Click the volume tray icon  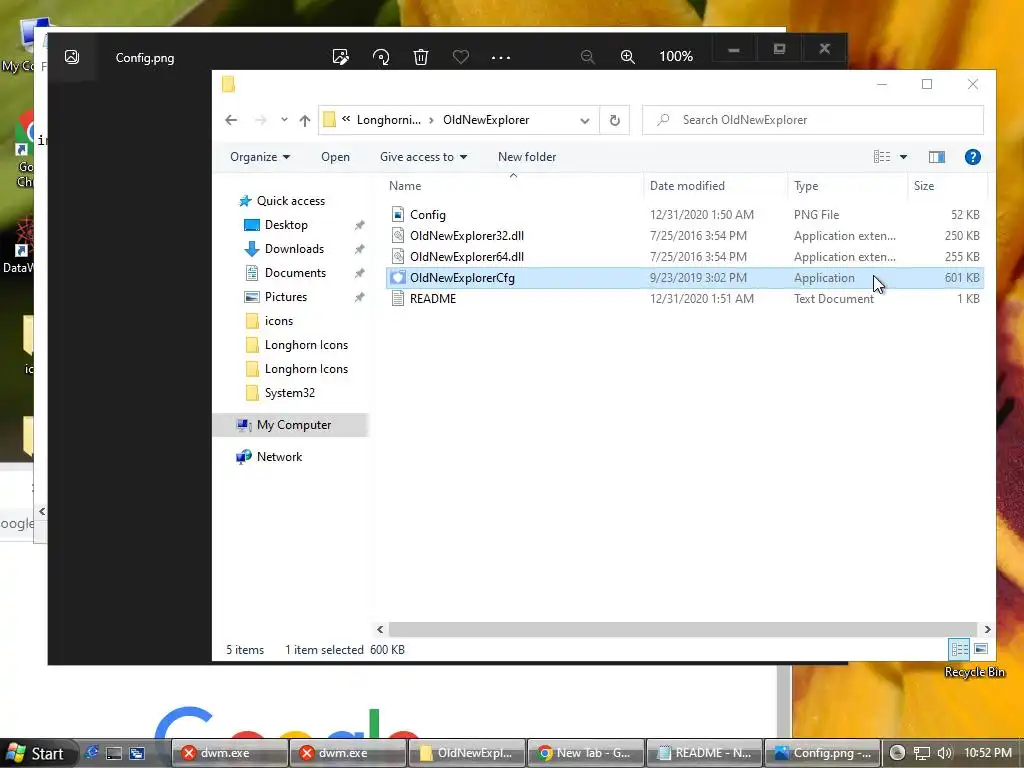[944, 754]
